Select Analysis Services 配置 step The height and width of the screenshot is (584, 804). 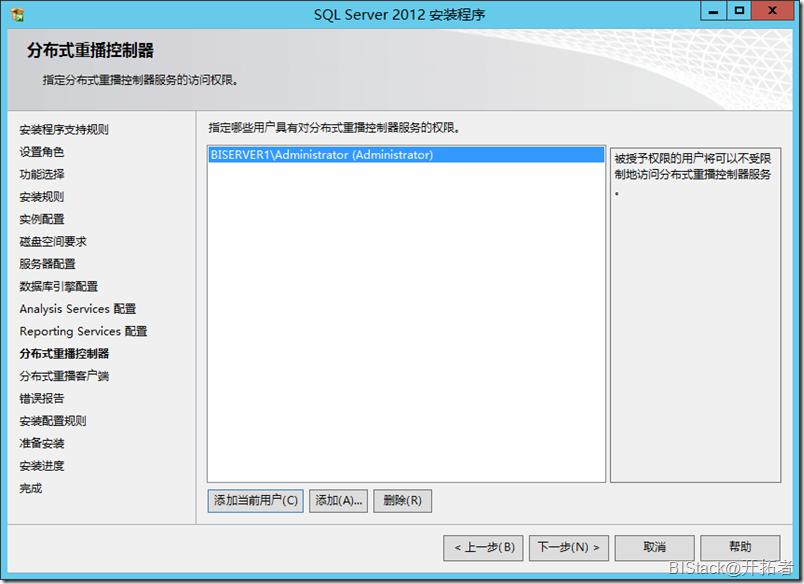78,309
